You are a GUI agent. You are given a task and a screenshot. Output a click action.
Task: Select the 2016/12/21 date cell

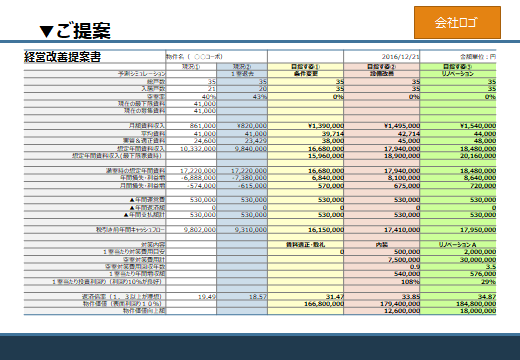click(400, 57)
